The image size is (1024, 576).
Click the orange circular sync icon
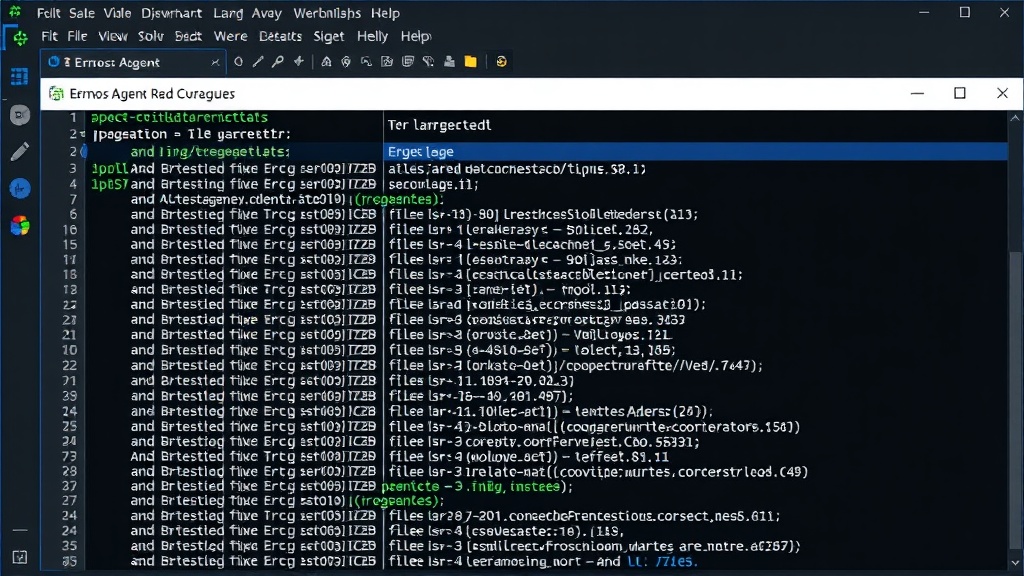(501, 61)
